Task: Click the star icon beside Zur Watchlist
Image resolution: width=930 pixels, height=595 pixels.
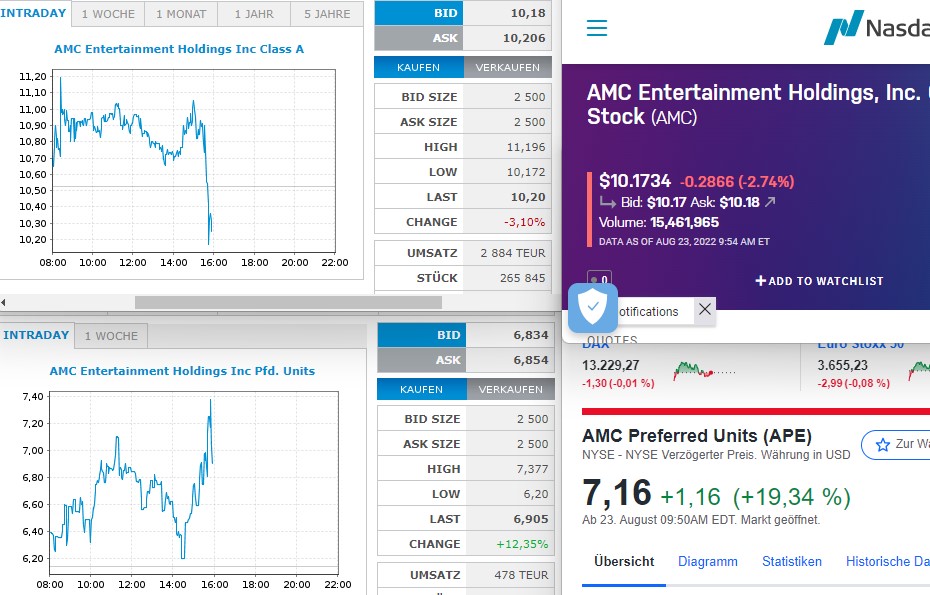Action: tap(883, 445)
